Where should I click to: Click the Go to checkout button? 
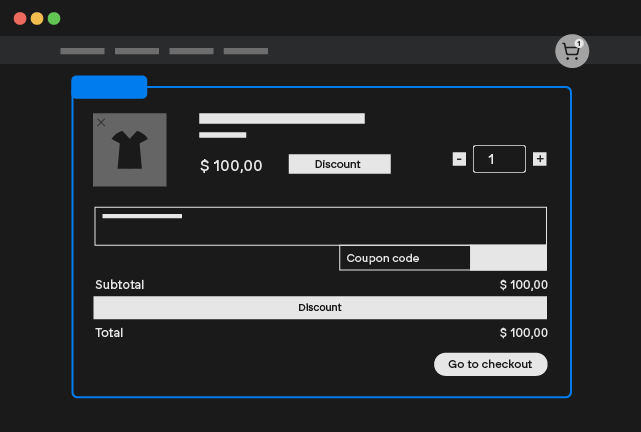click(490, 364)
